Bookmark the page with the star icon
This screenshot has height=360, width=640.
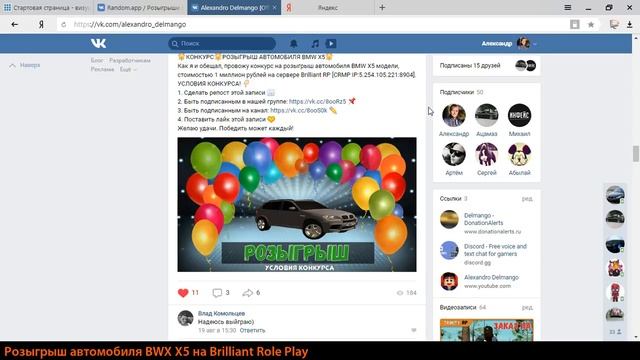point(591,24)
